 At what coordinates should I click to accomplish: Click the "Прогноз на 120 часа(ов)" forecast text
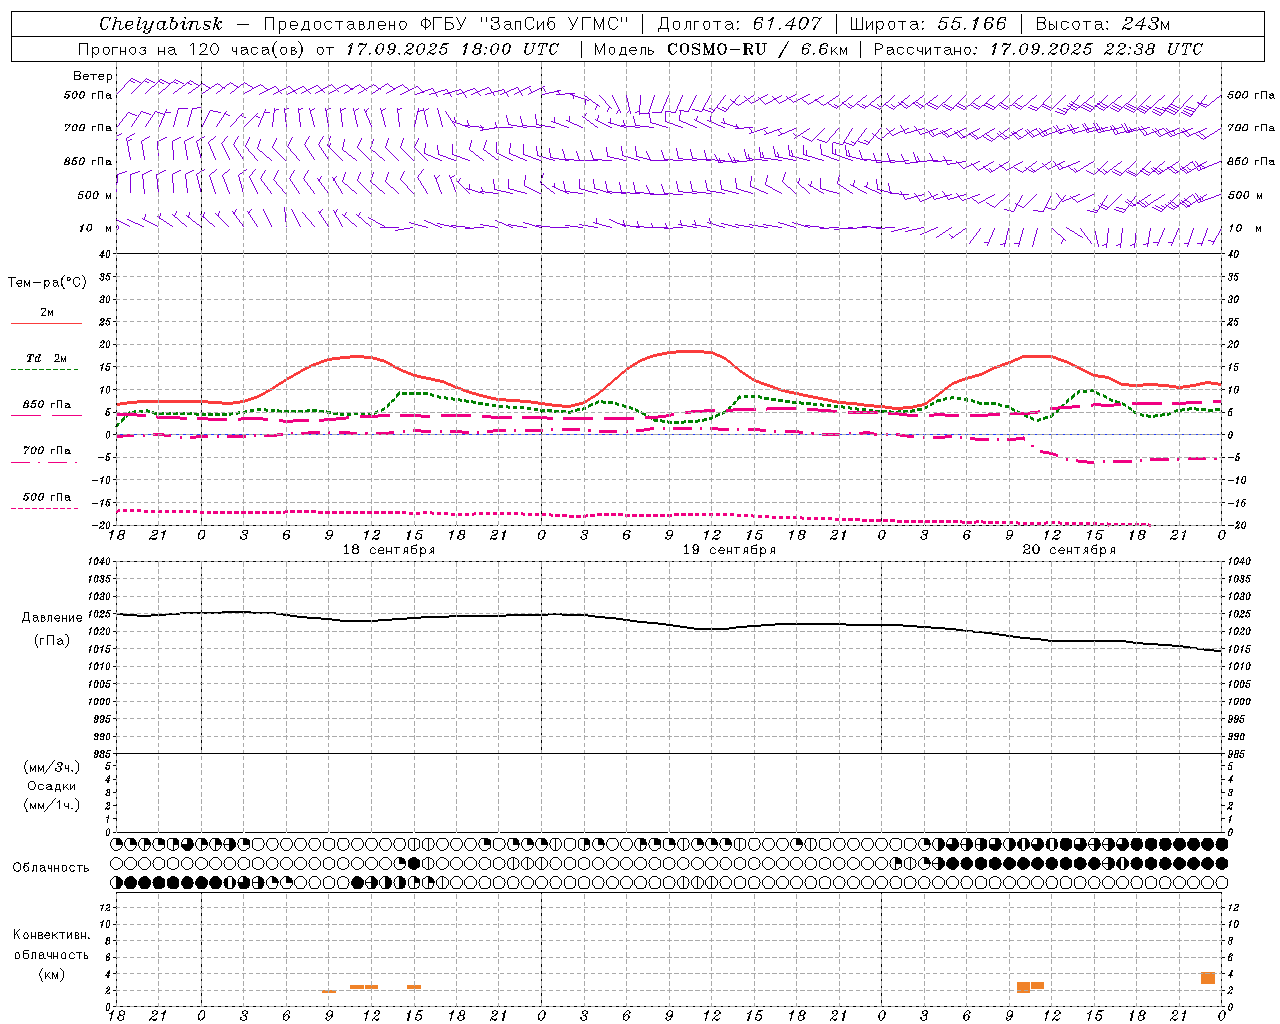(192, 49)
